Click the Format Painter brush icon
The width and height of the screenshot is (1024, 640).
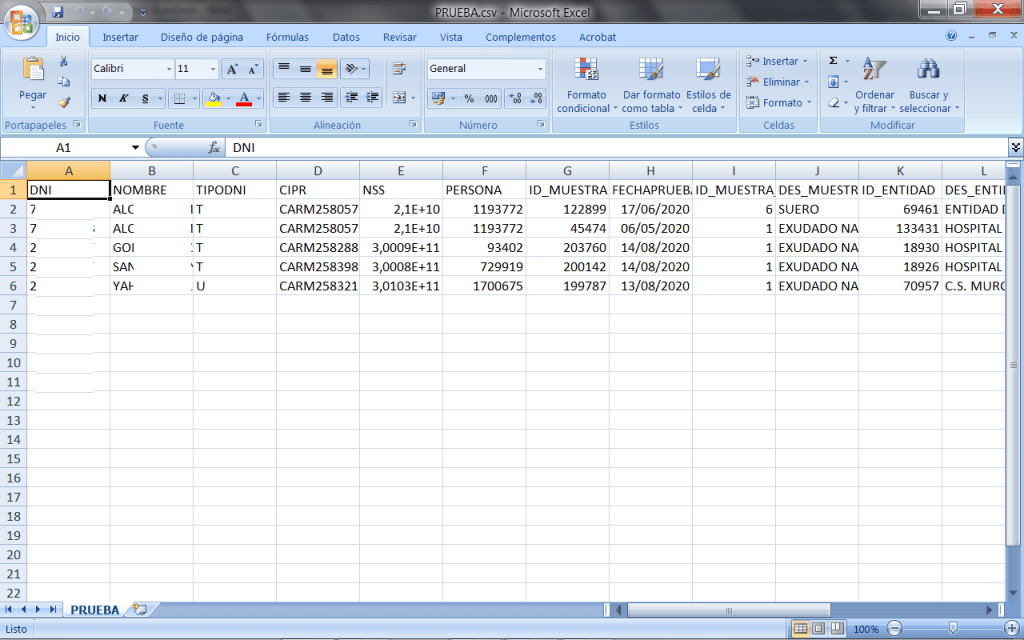[64, 102]
